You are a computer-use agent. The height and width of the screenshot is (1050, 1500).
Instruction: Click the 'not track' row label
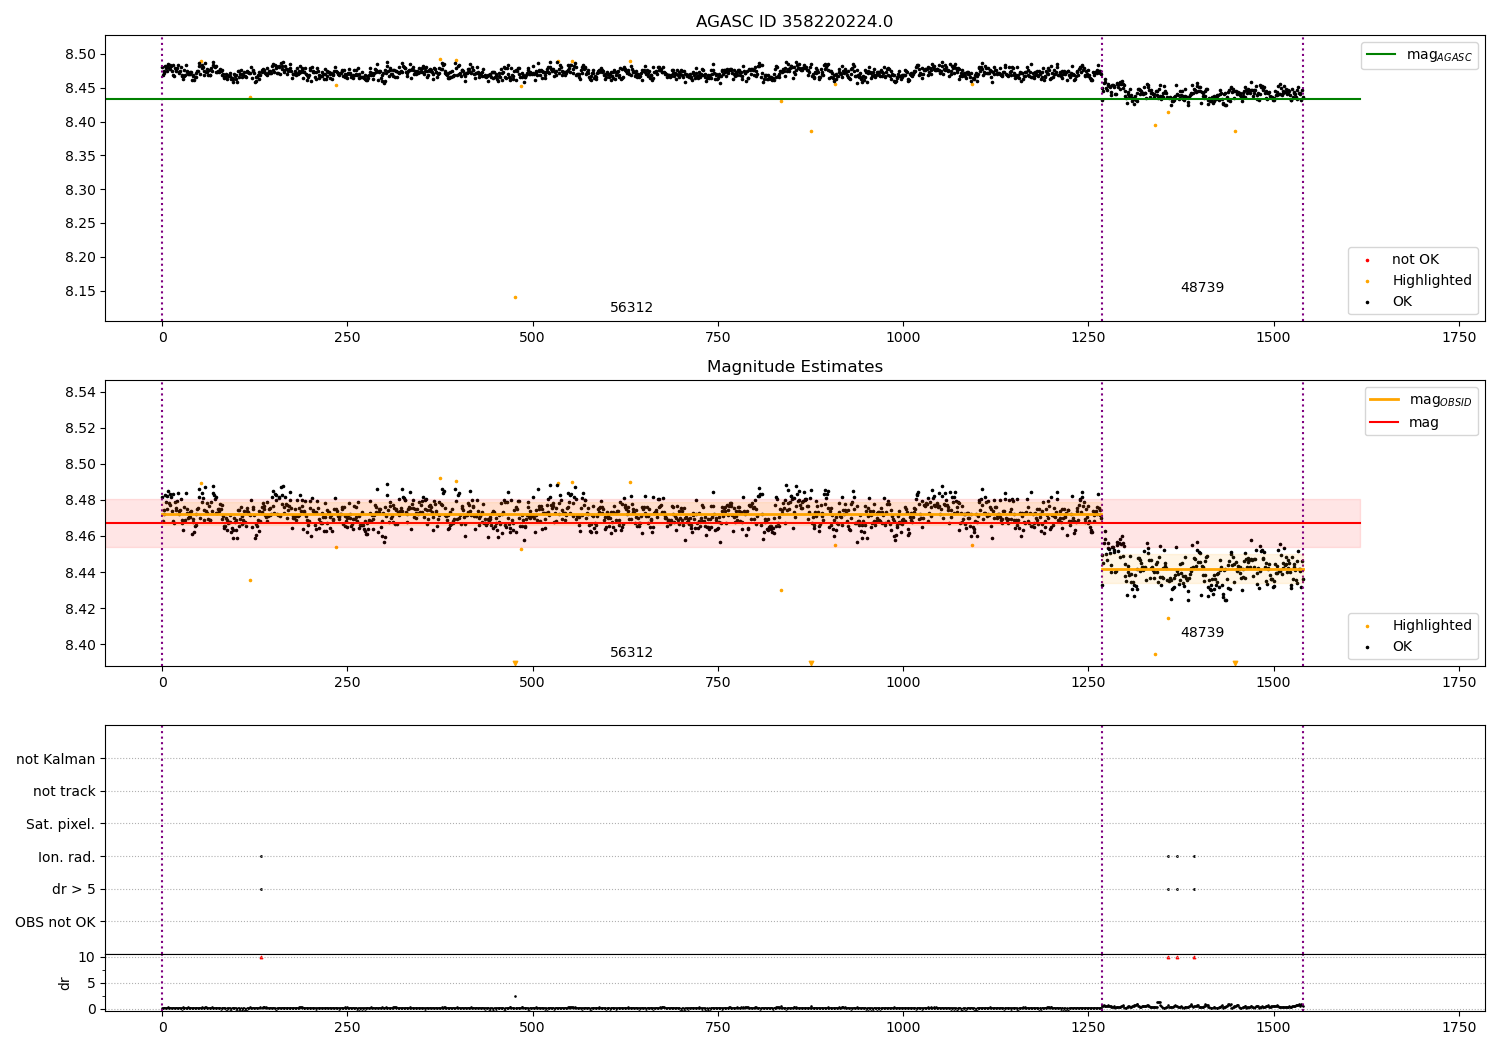point(64,792)
